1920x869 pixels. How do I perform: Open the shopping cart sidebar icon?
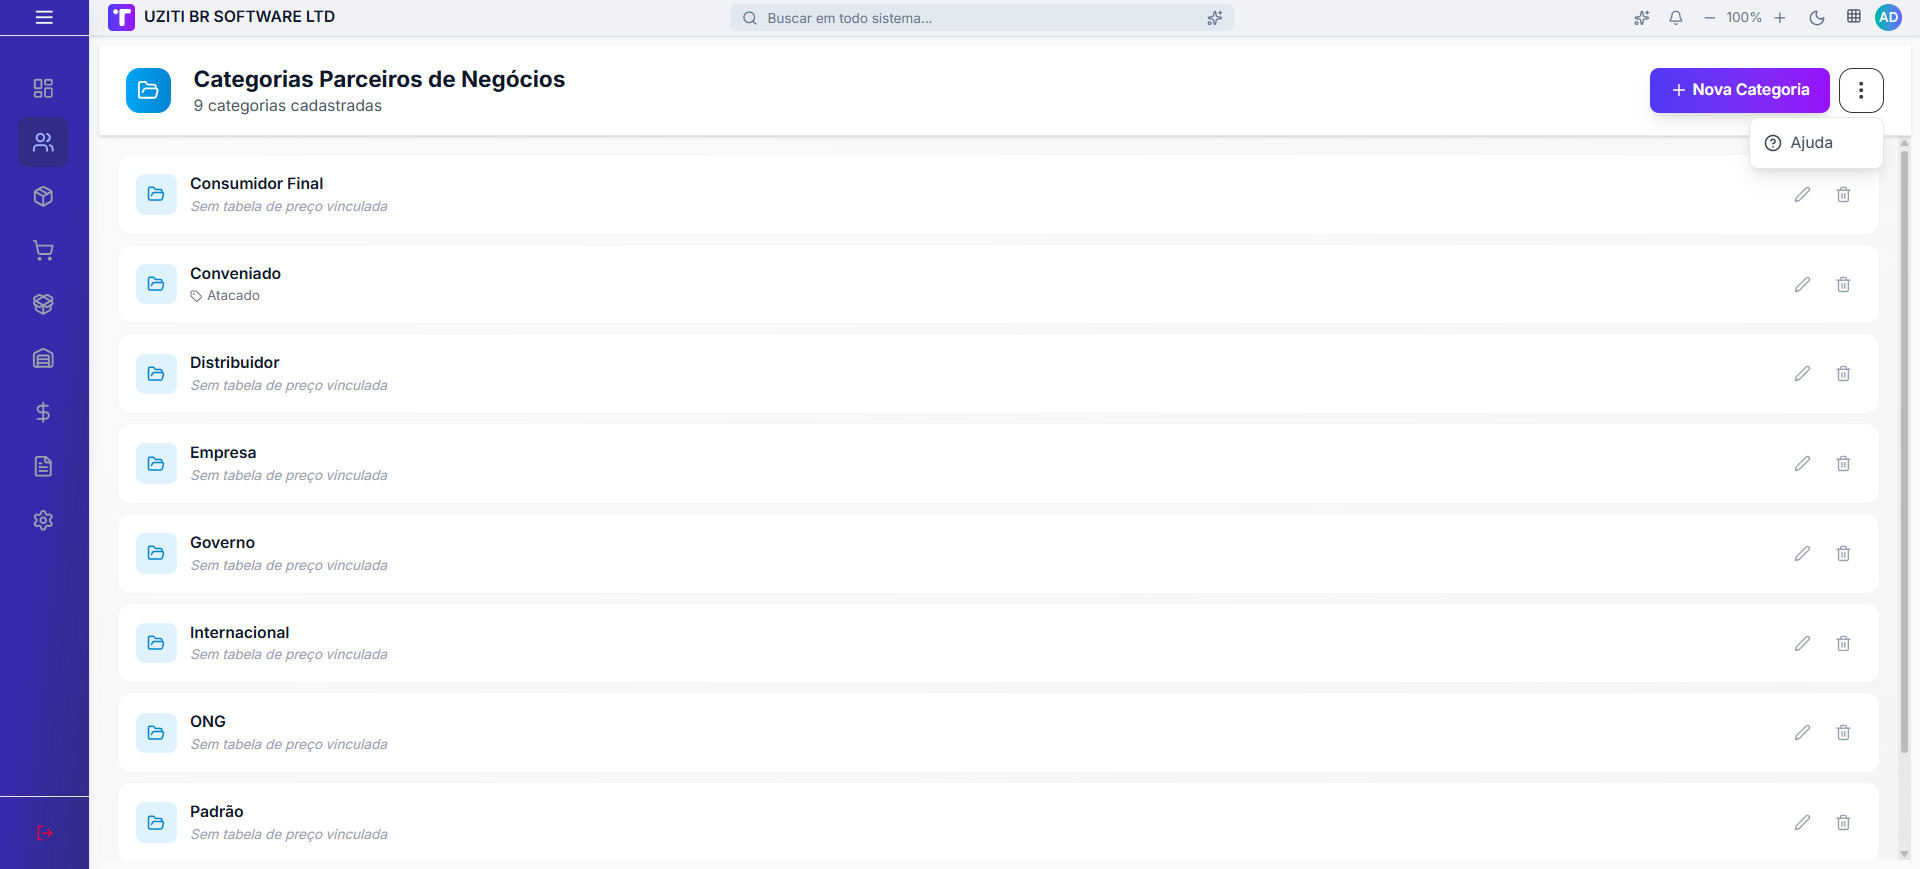point(43,250)
